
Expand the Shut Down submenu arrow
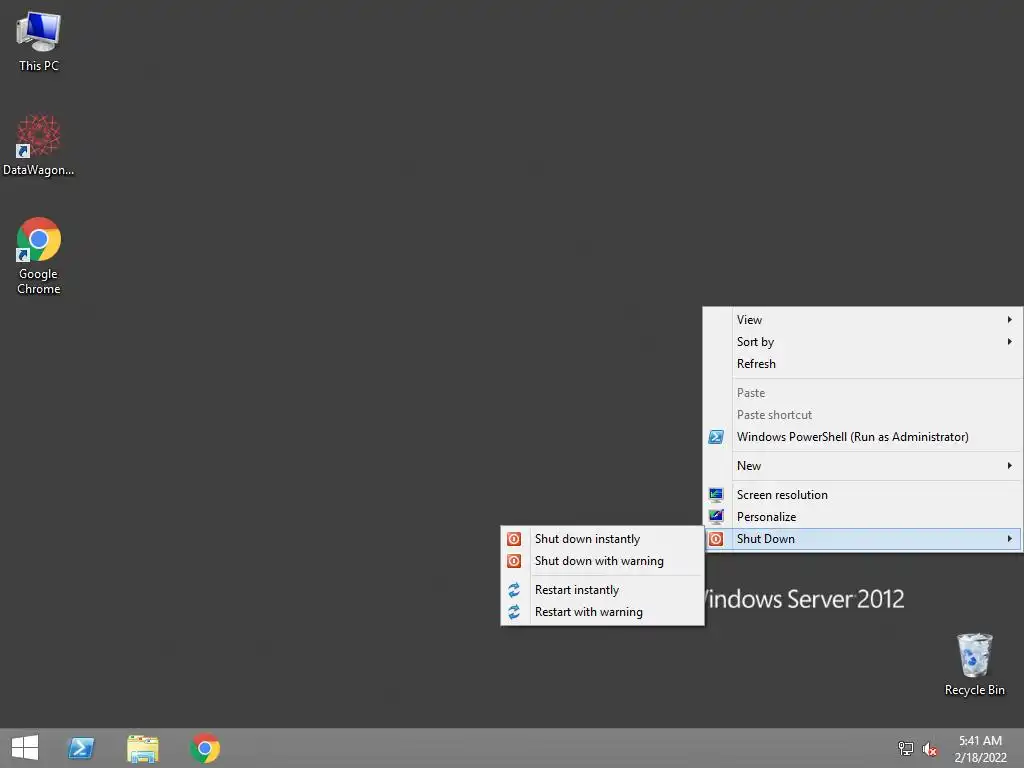[1010, 539]
